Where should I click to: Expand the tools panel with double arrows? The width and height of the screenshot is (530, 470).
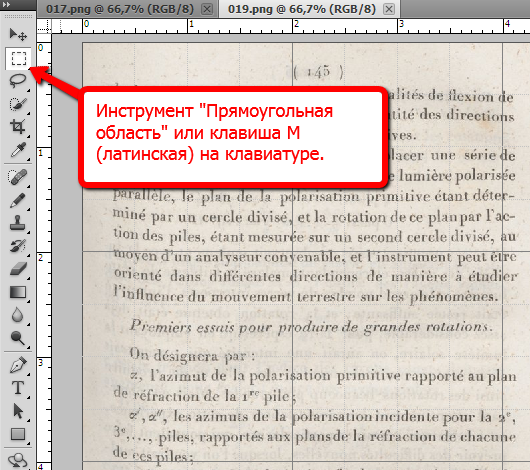pyautogui.click(x=6, y=4)
